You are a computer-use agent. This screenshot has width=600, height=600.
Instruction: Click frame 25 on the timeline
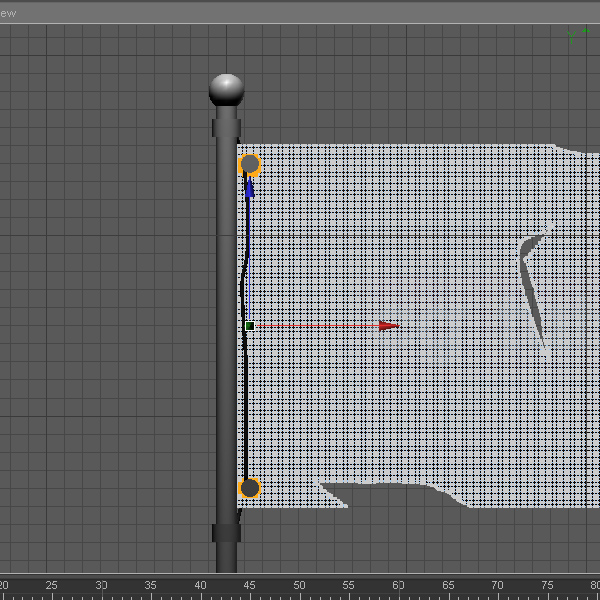(x=52, y=585)
